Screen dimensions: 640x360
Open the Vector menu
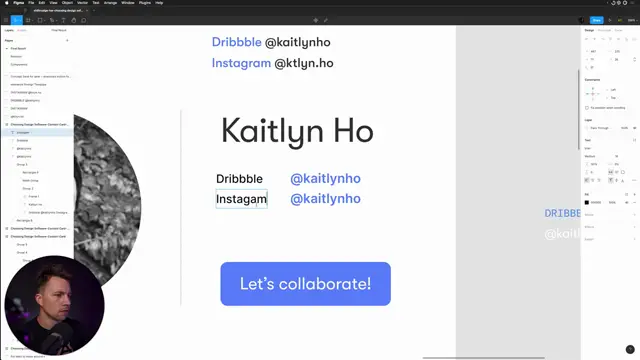(x=82, y=2)
